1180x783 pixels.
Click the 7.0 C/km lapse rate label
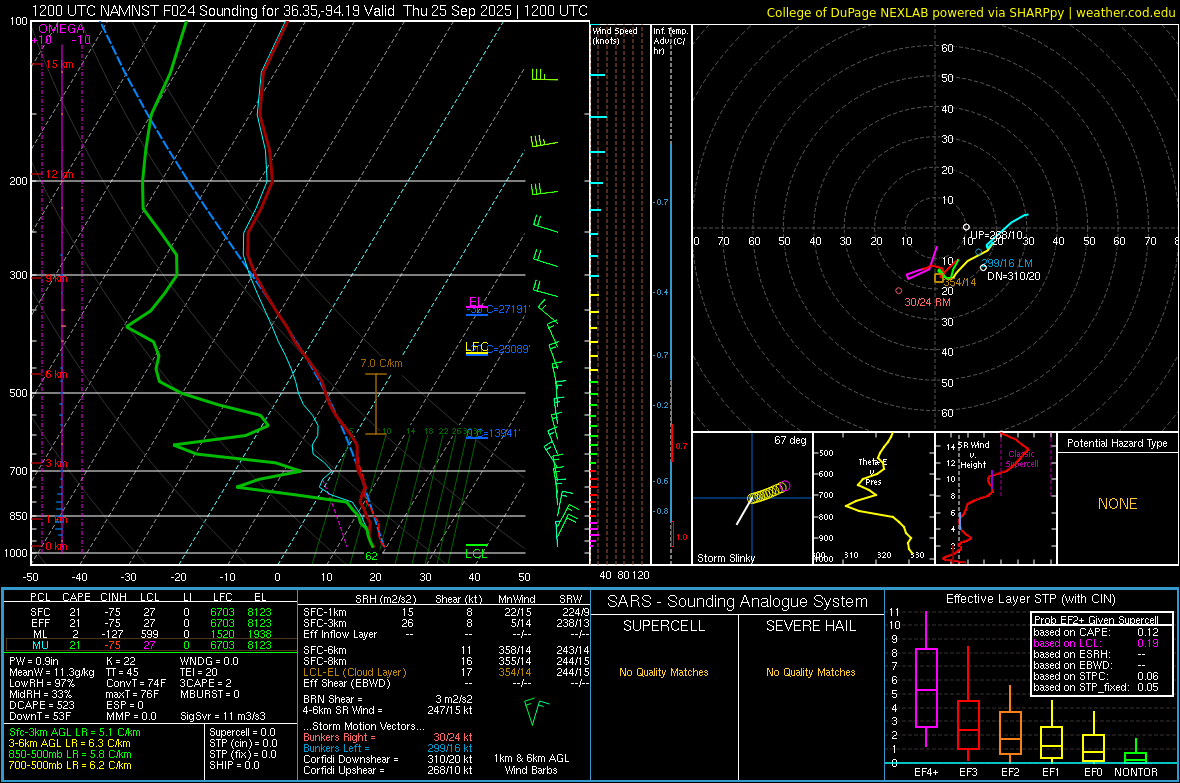click(x=382, y=364)
